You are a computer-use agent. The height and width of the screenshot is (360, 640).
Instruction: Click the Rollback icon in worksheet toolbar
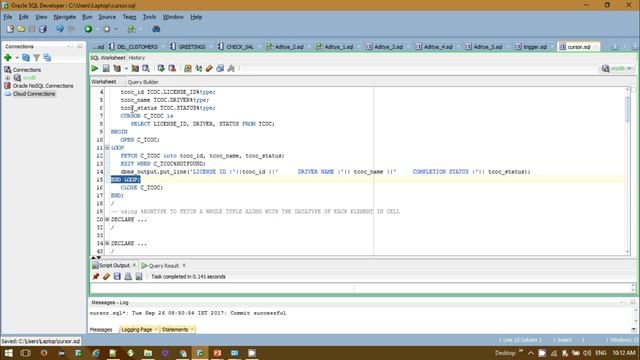(172, 69)
